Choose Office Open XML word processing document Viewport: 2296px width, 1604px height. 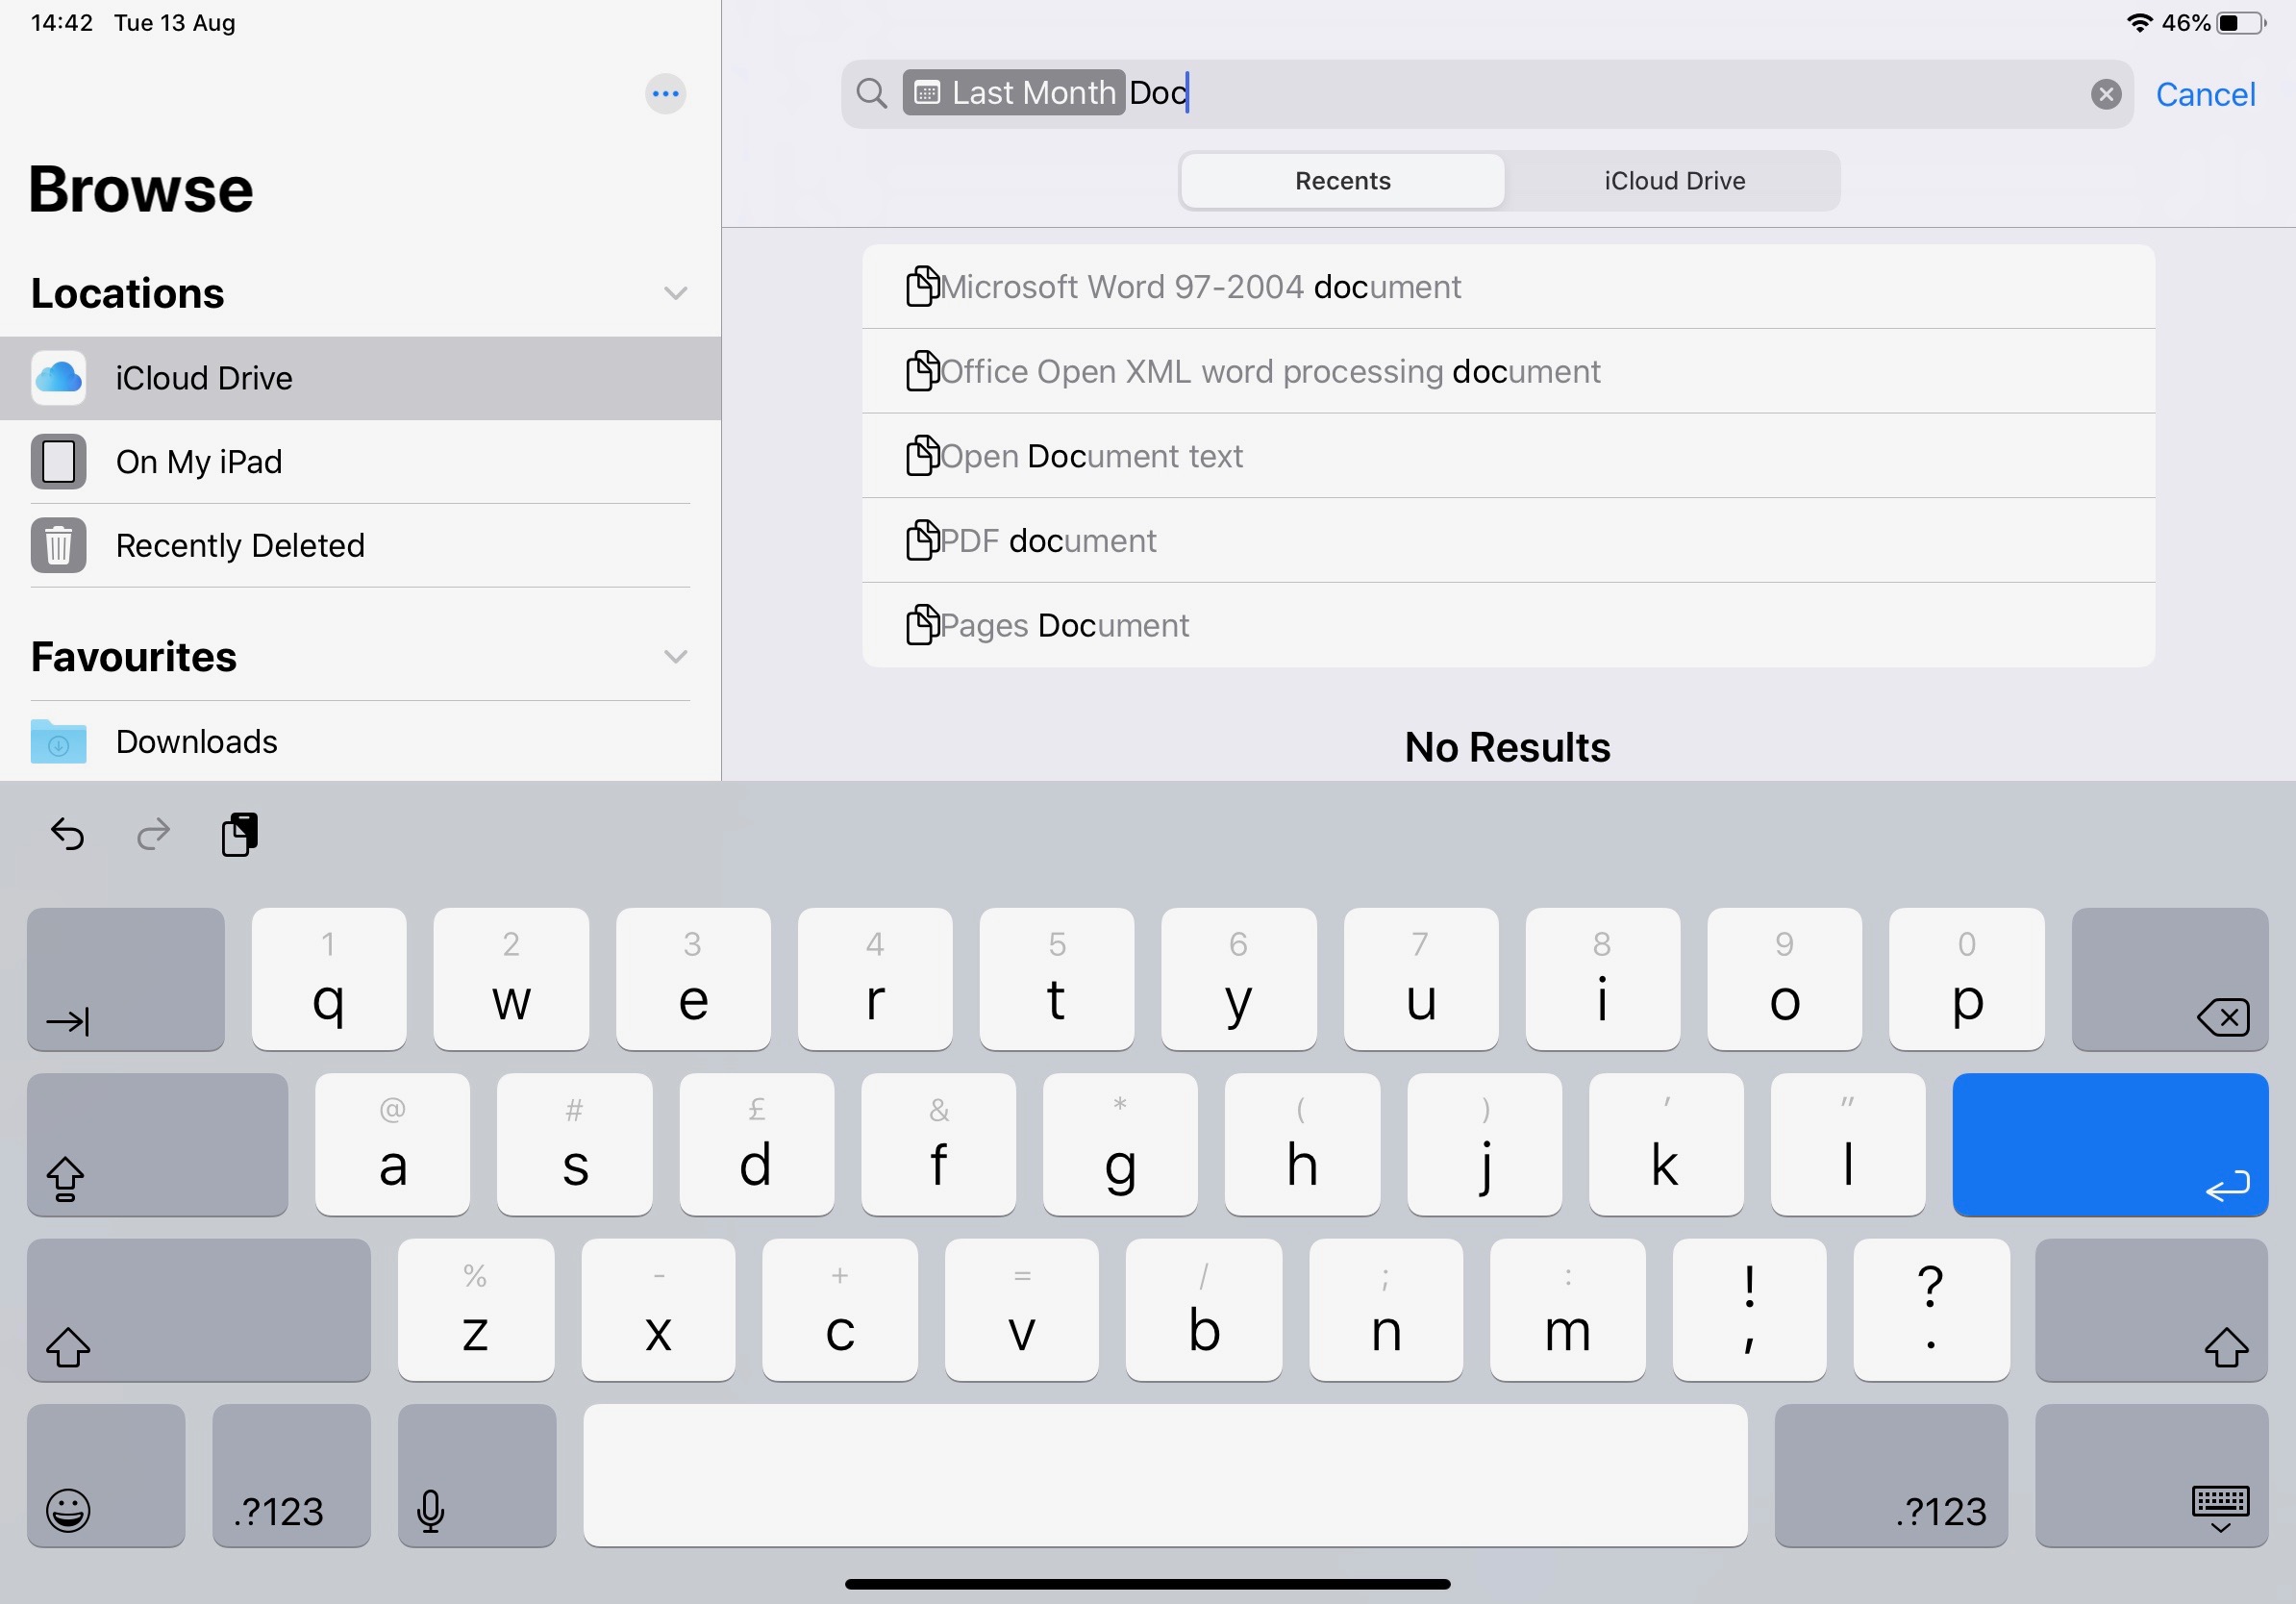click(x=1507, y=372)
